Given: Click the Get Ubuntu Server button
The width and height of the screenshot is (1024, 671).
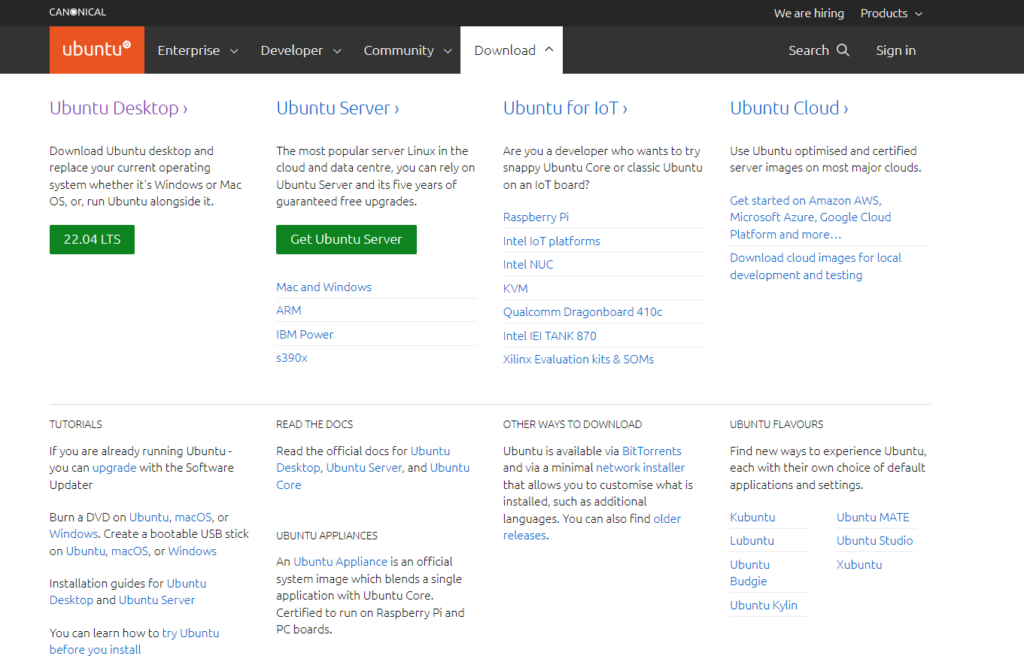Looking at the screenshot, I should click(346, 240).
